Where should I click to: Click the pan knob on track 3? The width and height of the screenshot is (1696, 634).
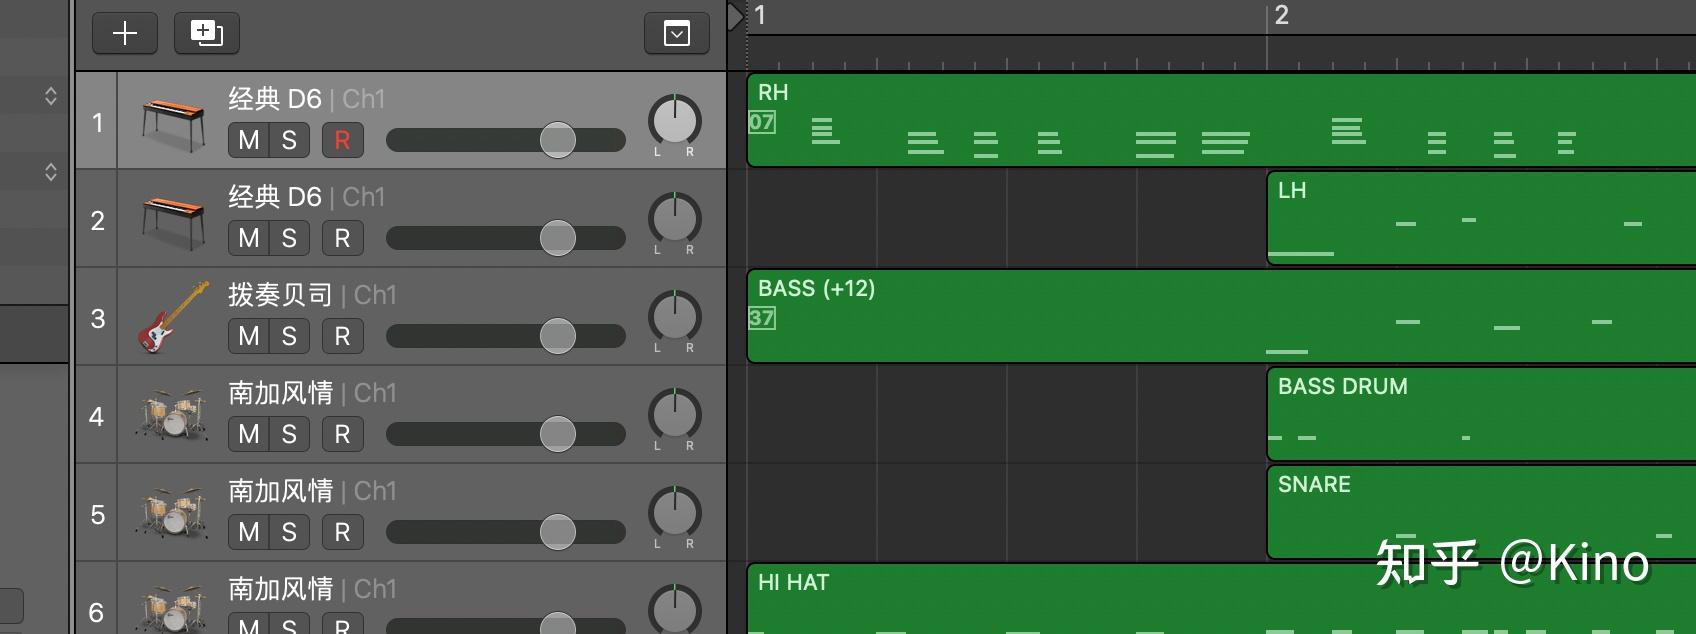675,317
